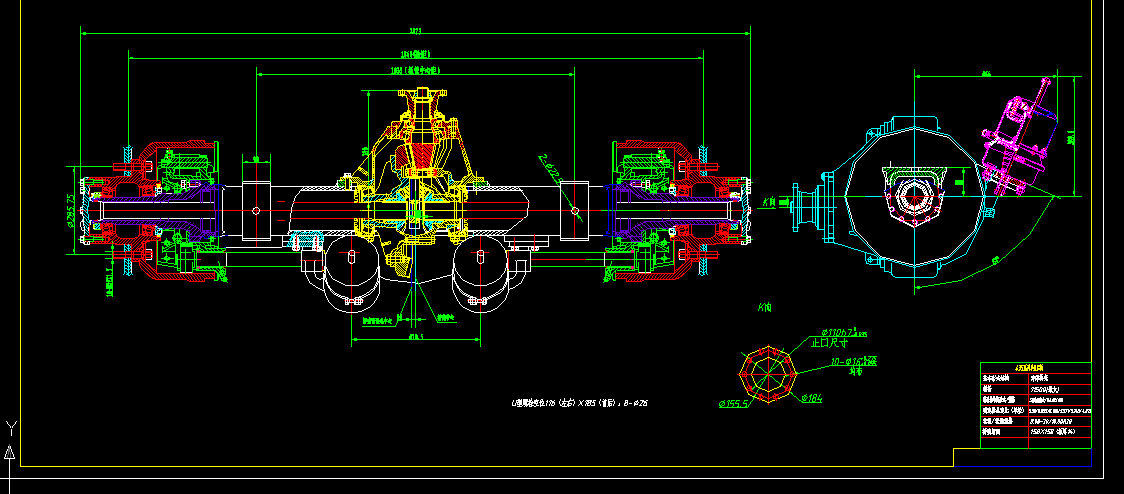1124x494 pixels.
Task: Select the Ø285.75 vertical dimension at left
Action: (x=71, y=210)
